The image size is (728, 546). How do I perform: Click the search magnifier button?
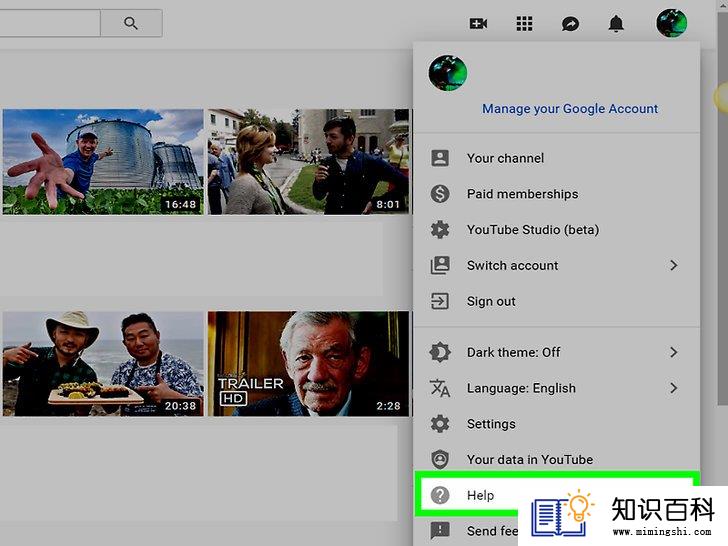131,23
